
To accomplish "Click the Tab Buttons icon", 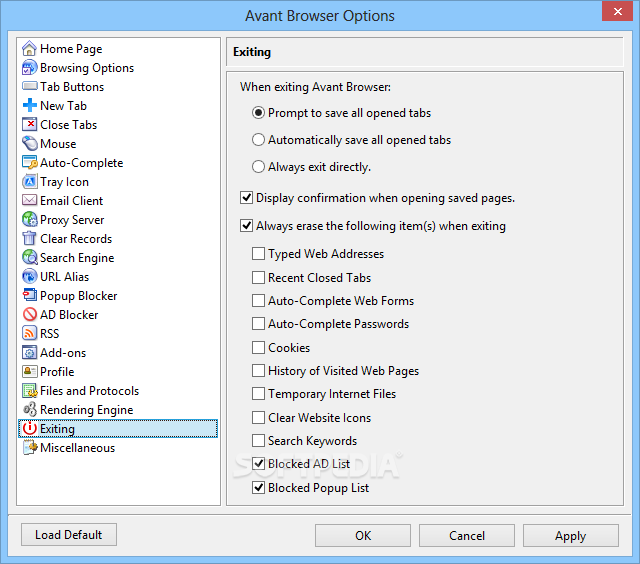I will [29, 87].
